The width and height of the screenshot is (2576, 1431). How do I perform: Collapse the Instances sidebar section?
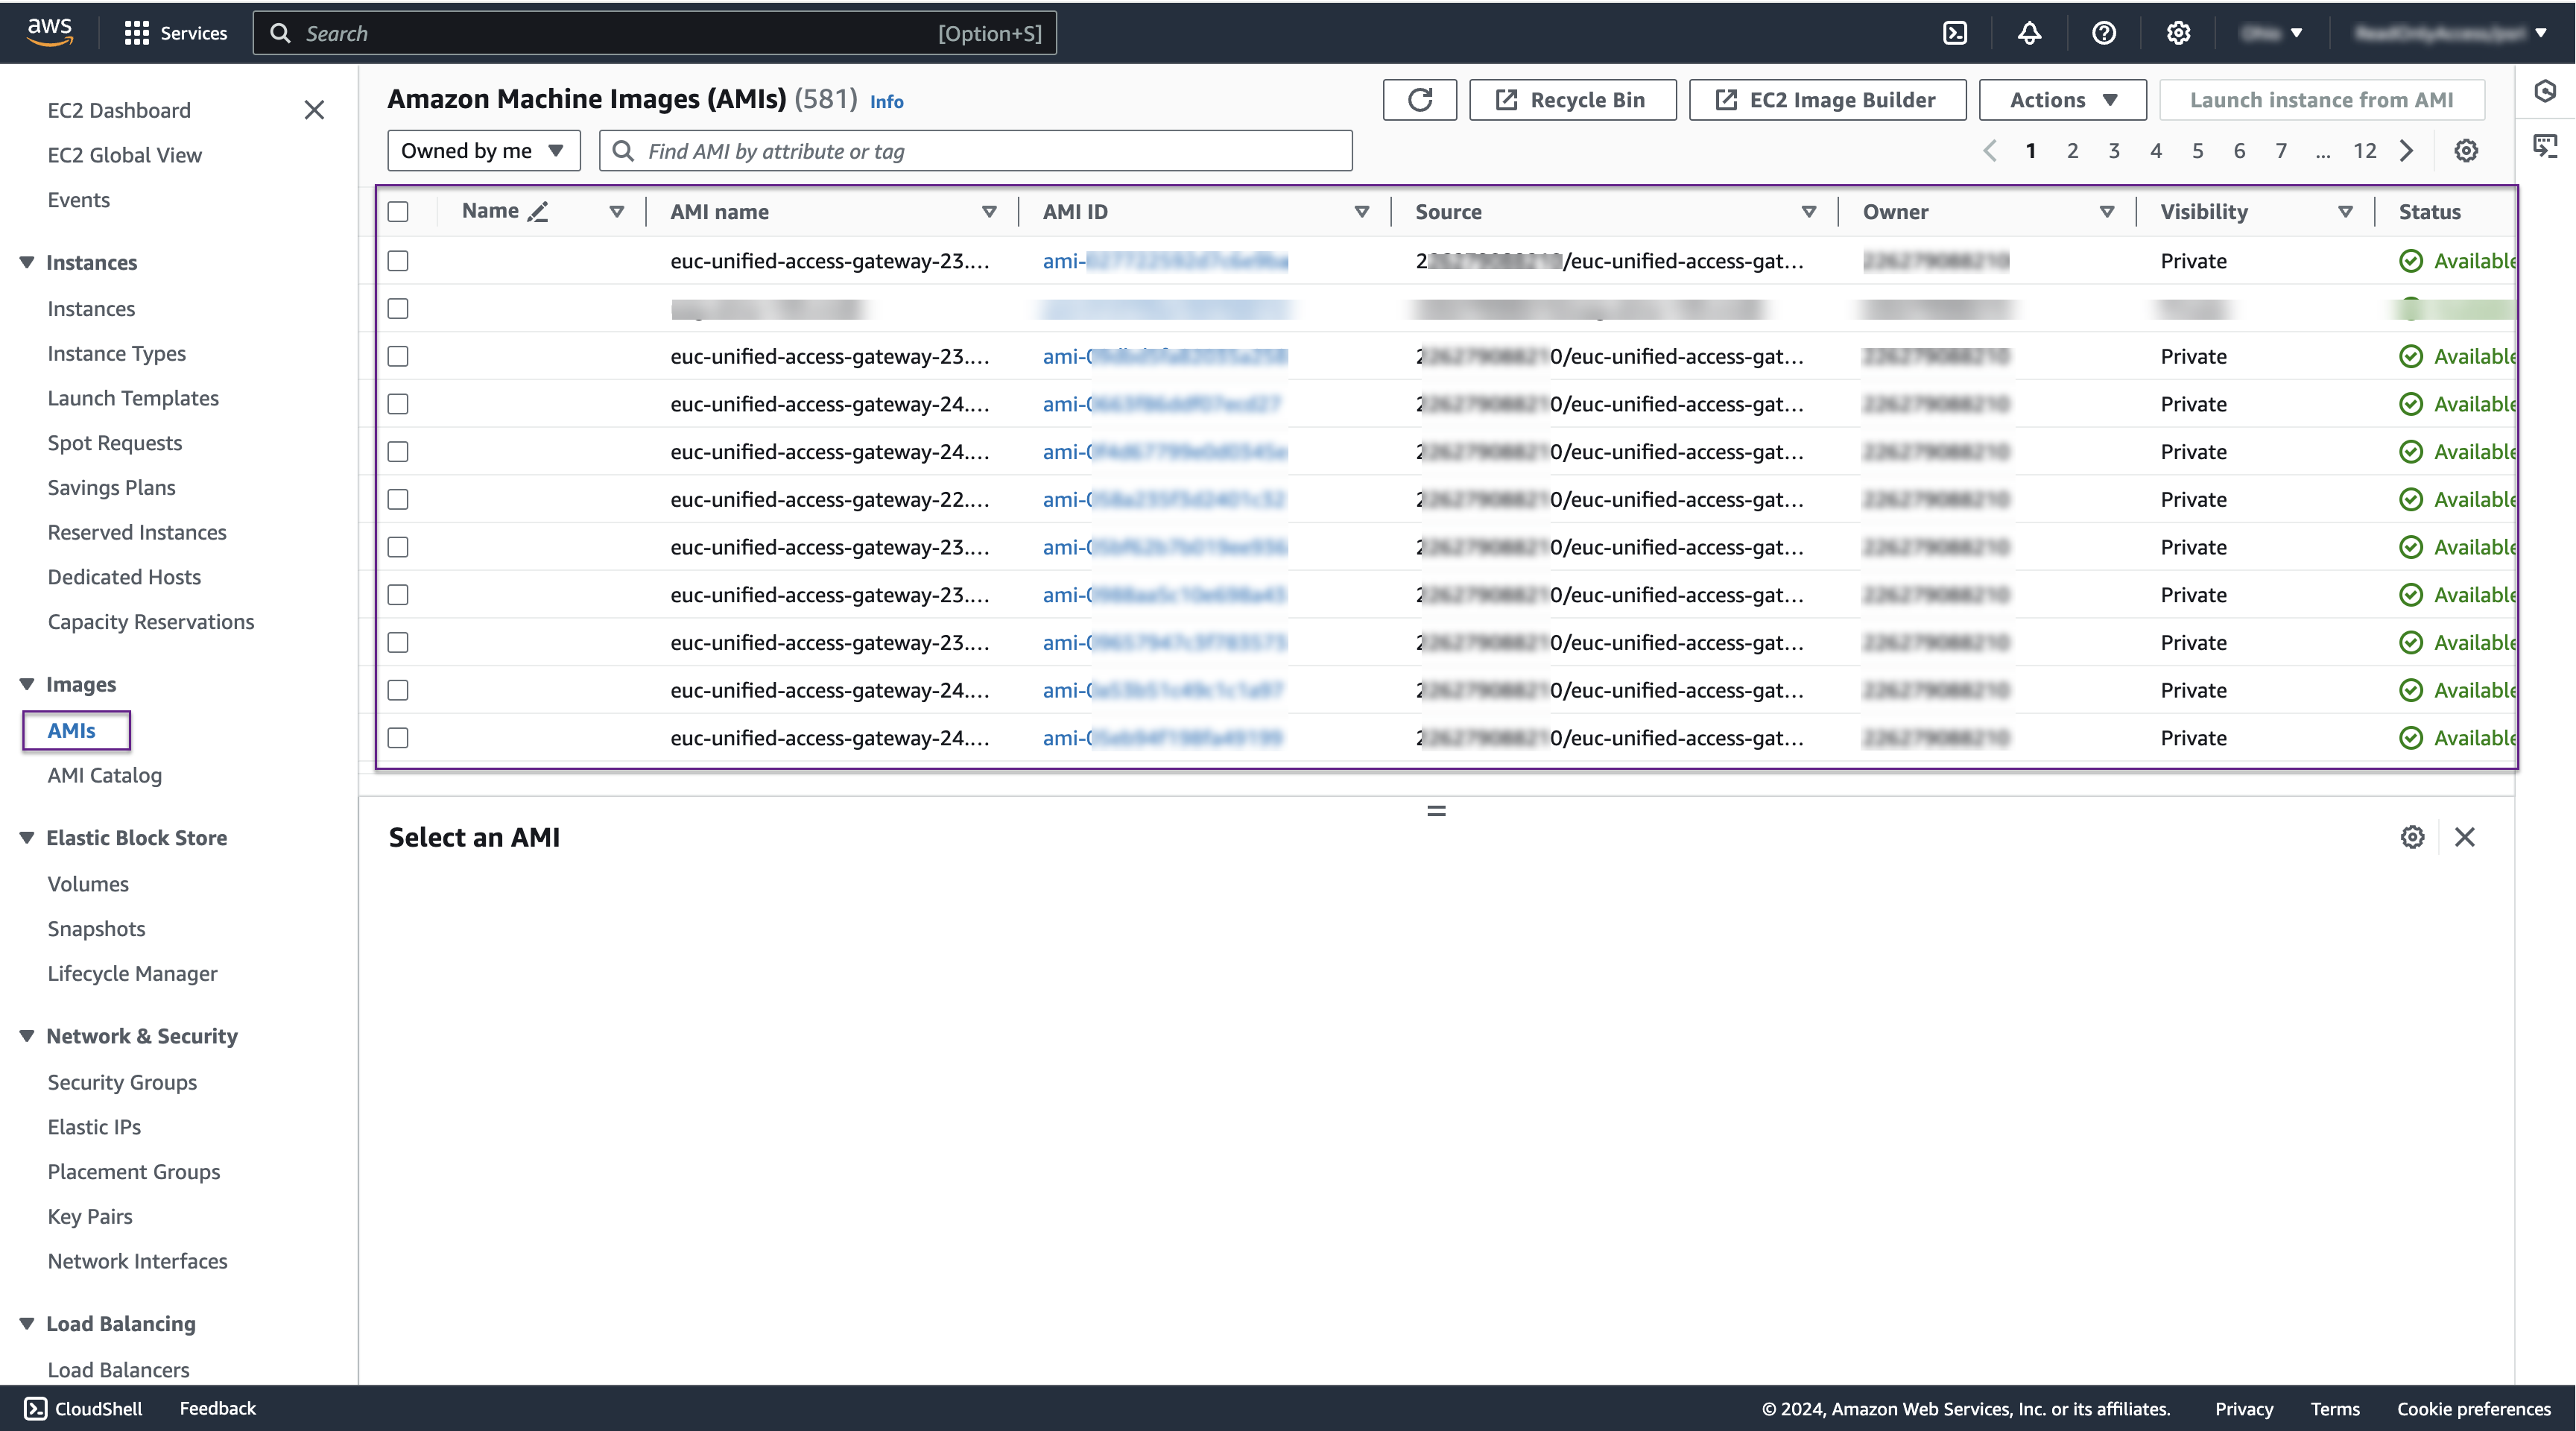(x=27, y=262)
